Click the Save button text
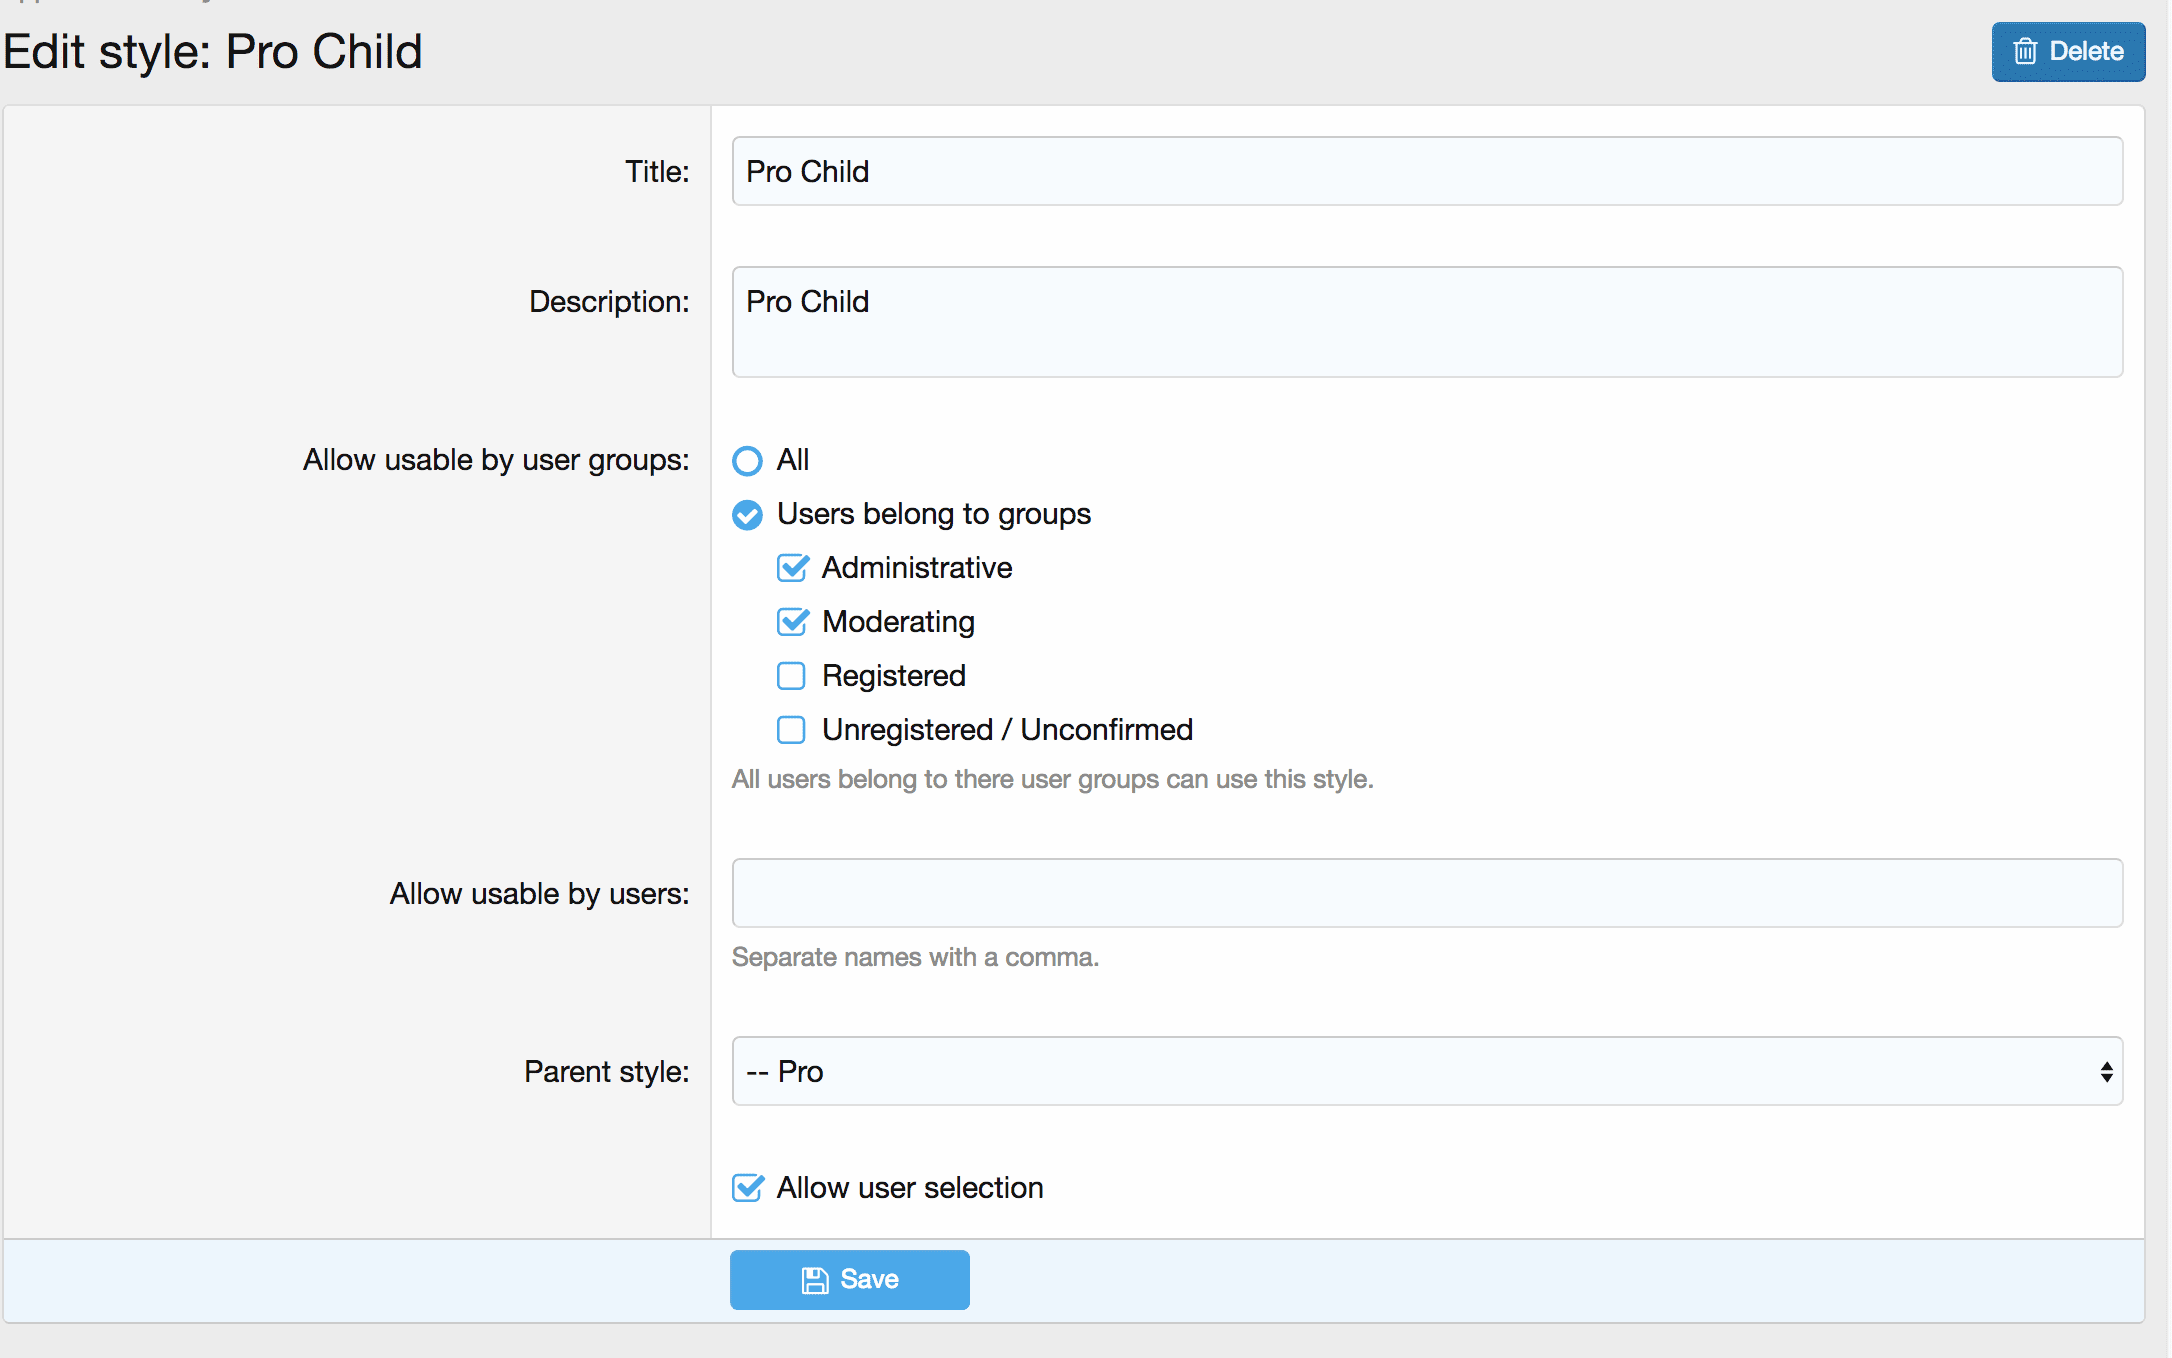Image resolution: width=2172 pixels, height=1358 pixels. 869,1280
